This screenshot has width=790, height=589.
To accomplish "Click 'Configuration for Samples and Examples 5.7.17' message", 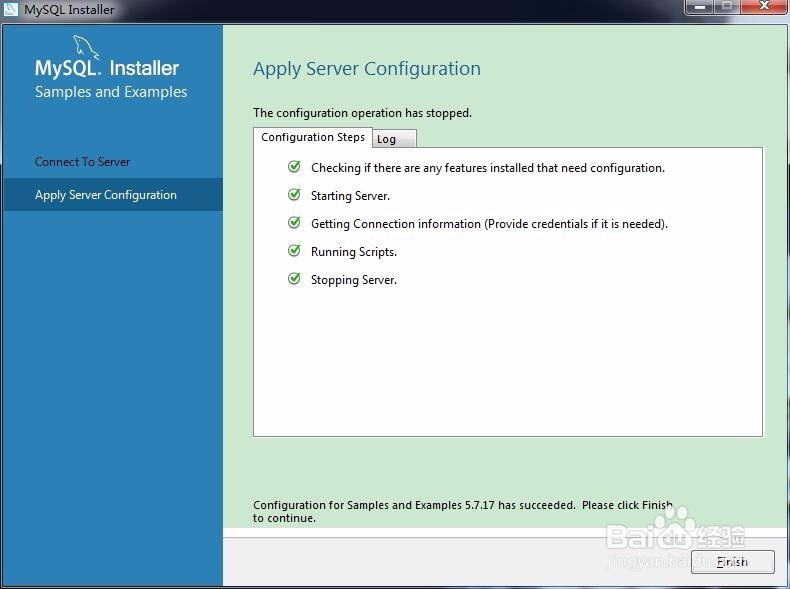I will (463, 511).
